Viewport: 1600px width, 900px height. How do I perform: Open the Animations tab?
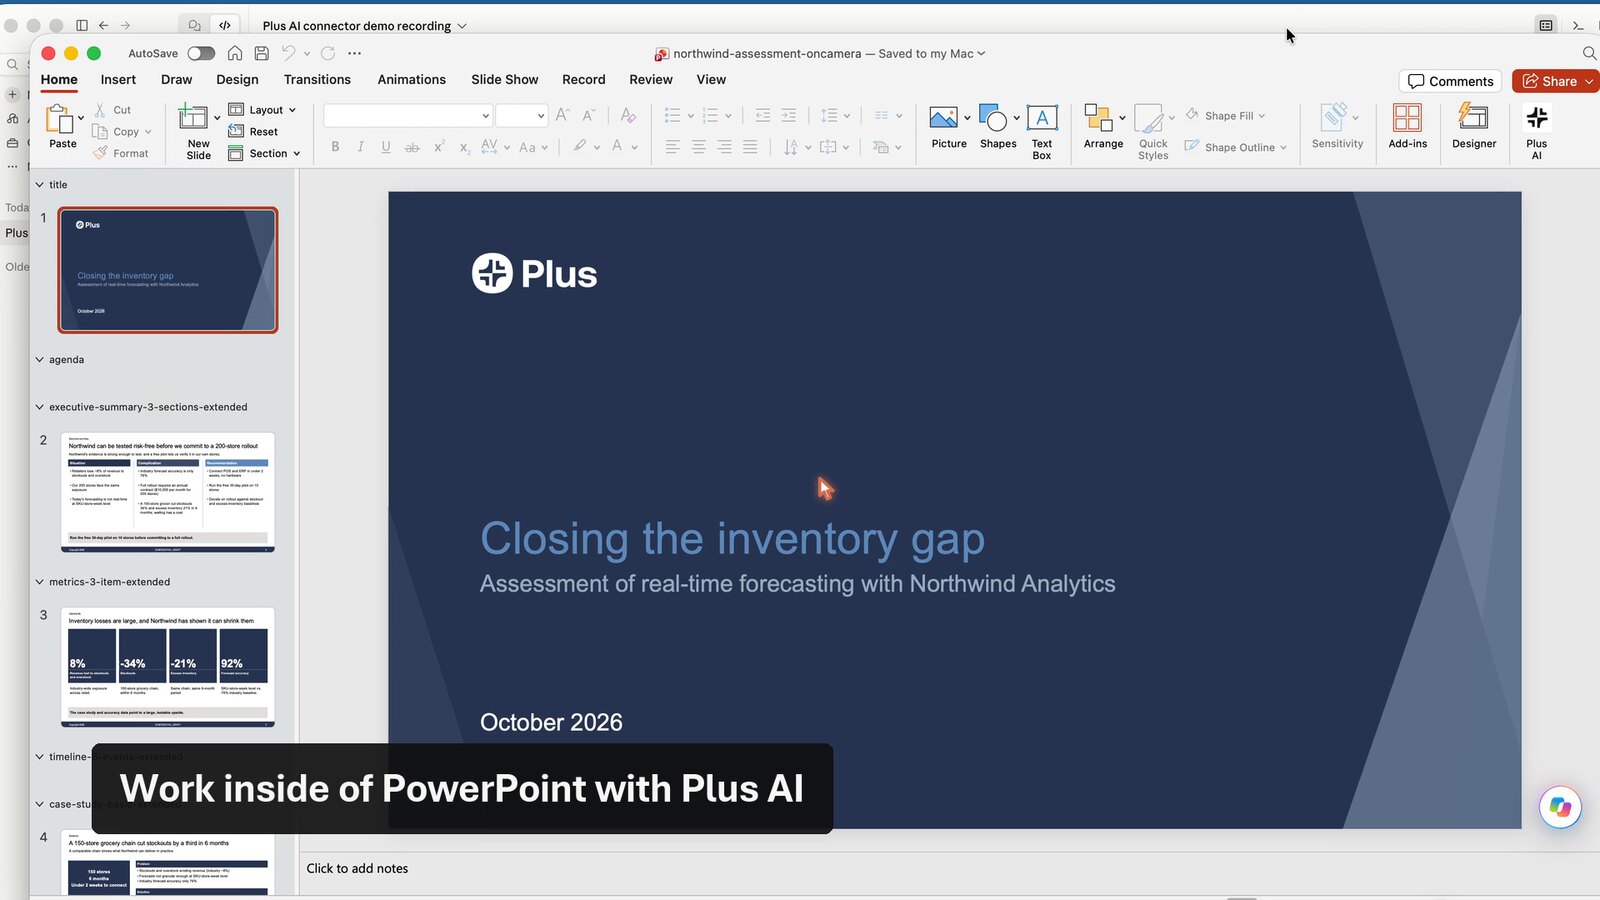coord(411,80)
